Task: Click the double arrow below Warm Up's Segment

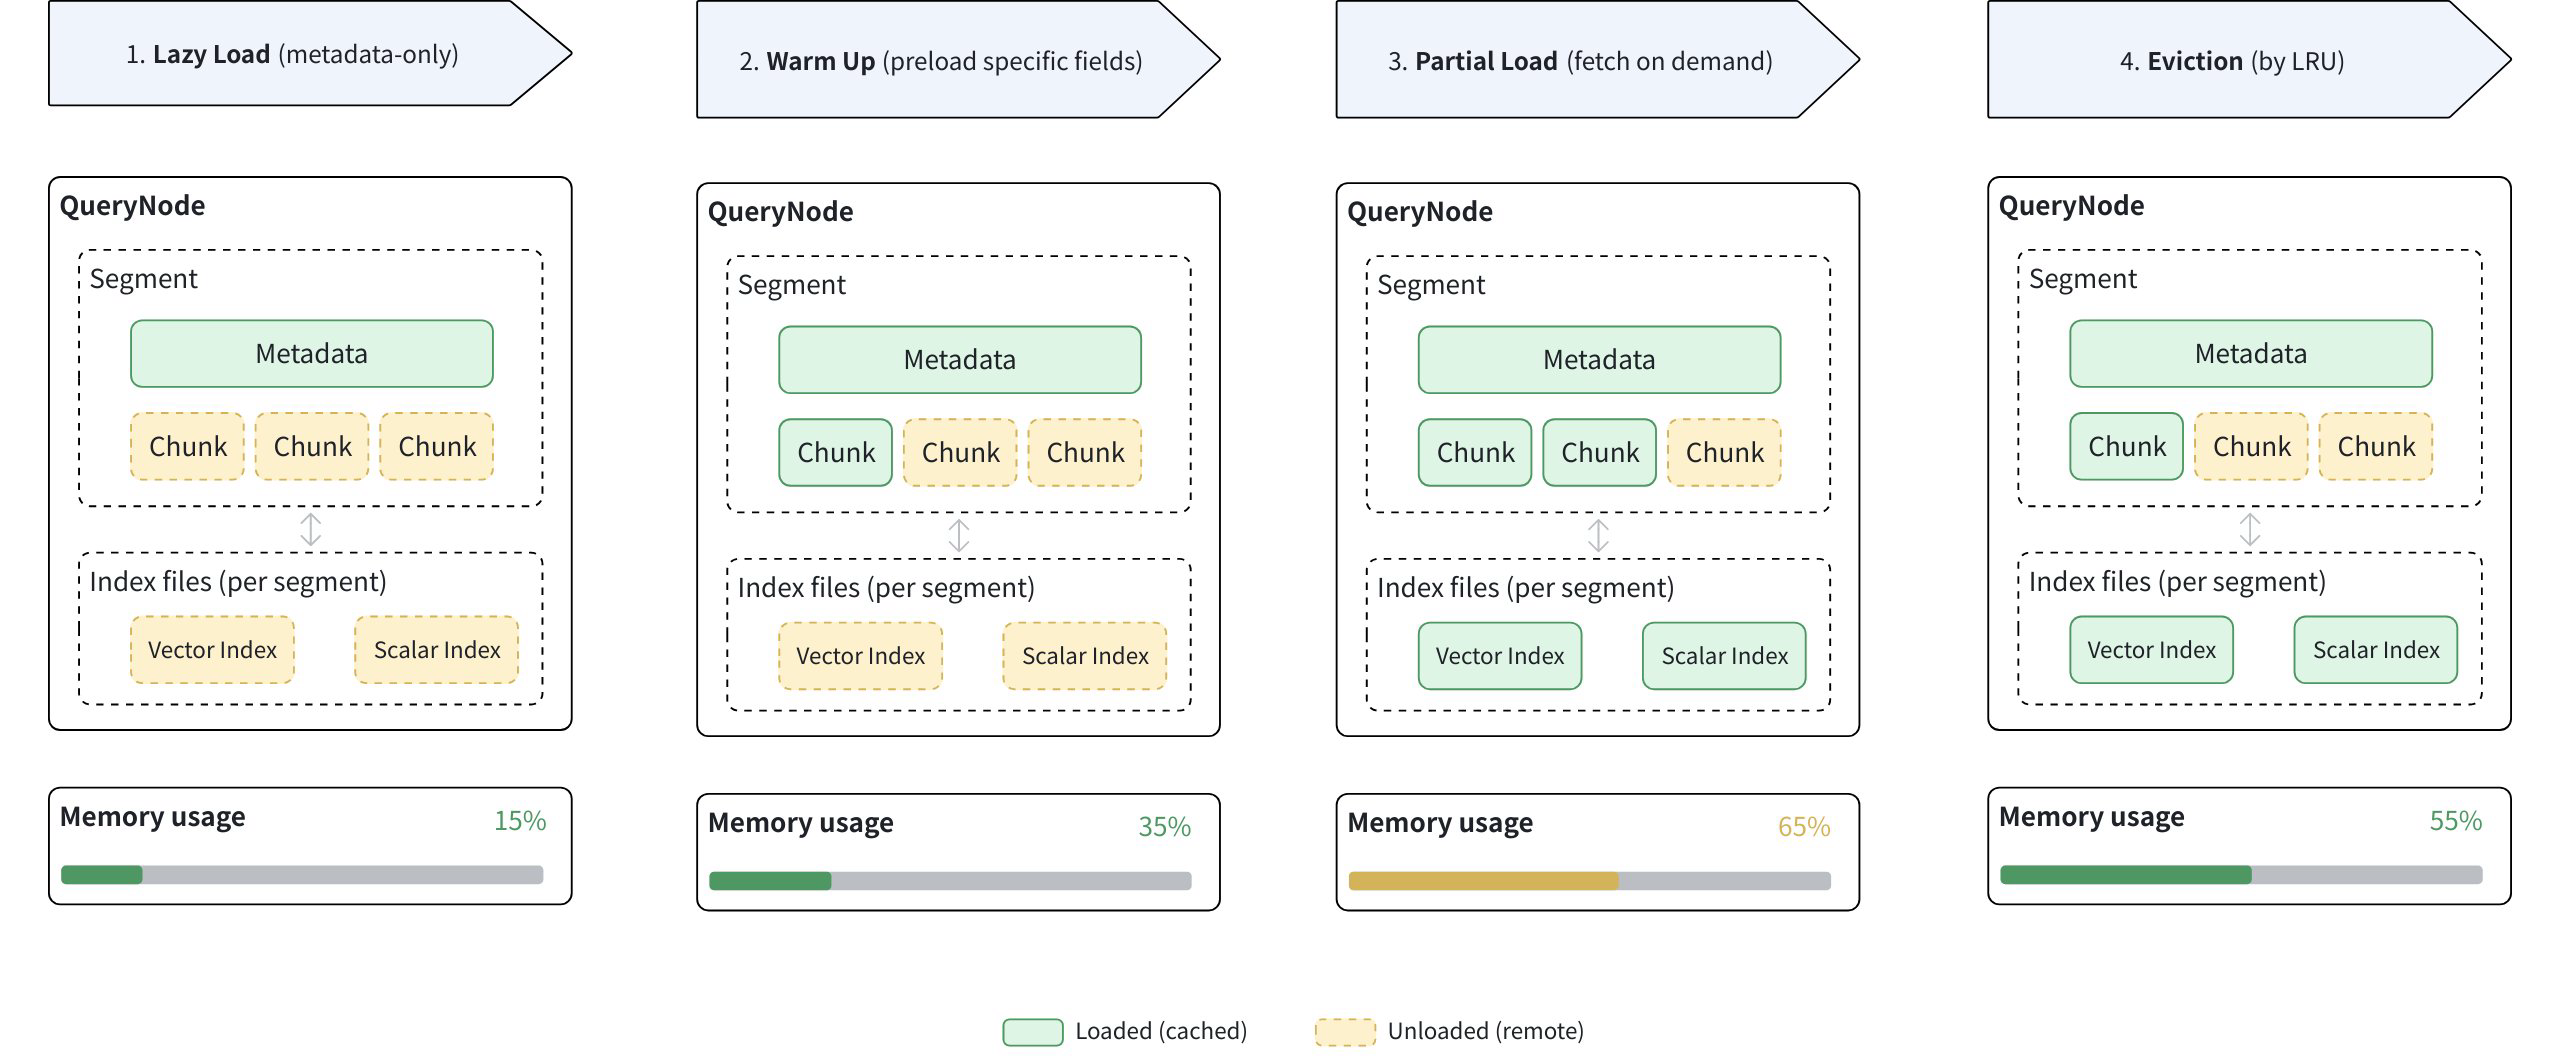Action: tap(959, 535)
